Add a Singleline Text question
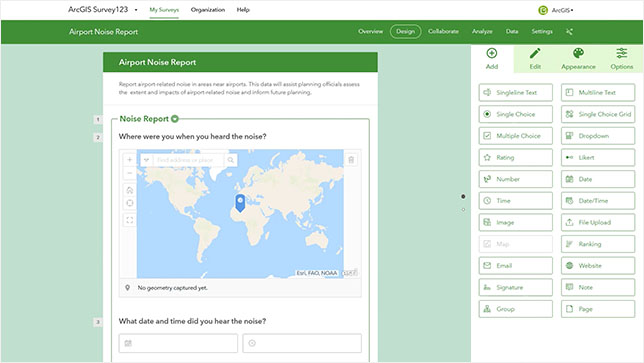The width and height of the screenshot is (644, 363). [515, 92]
